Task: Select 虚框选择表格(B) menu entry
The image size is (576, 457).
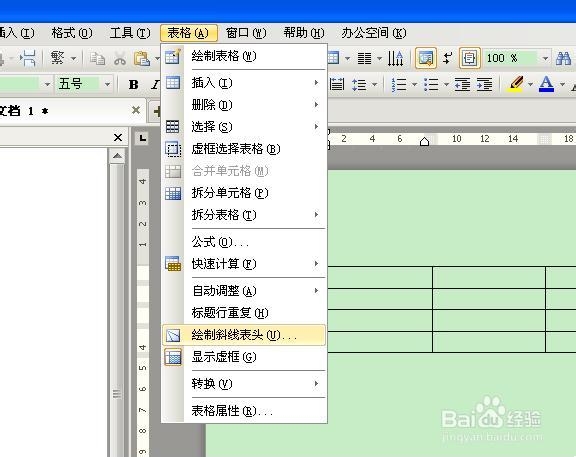Action: click(x=244, y=149)
